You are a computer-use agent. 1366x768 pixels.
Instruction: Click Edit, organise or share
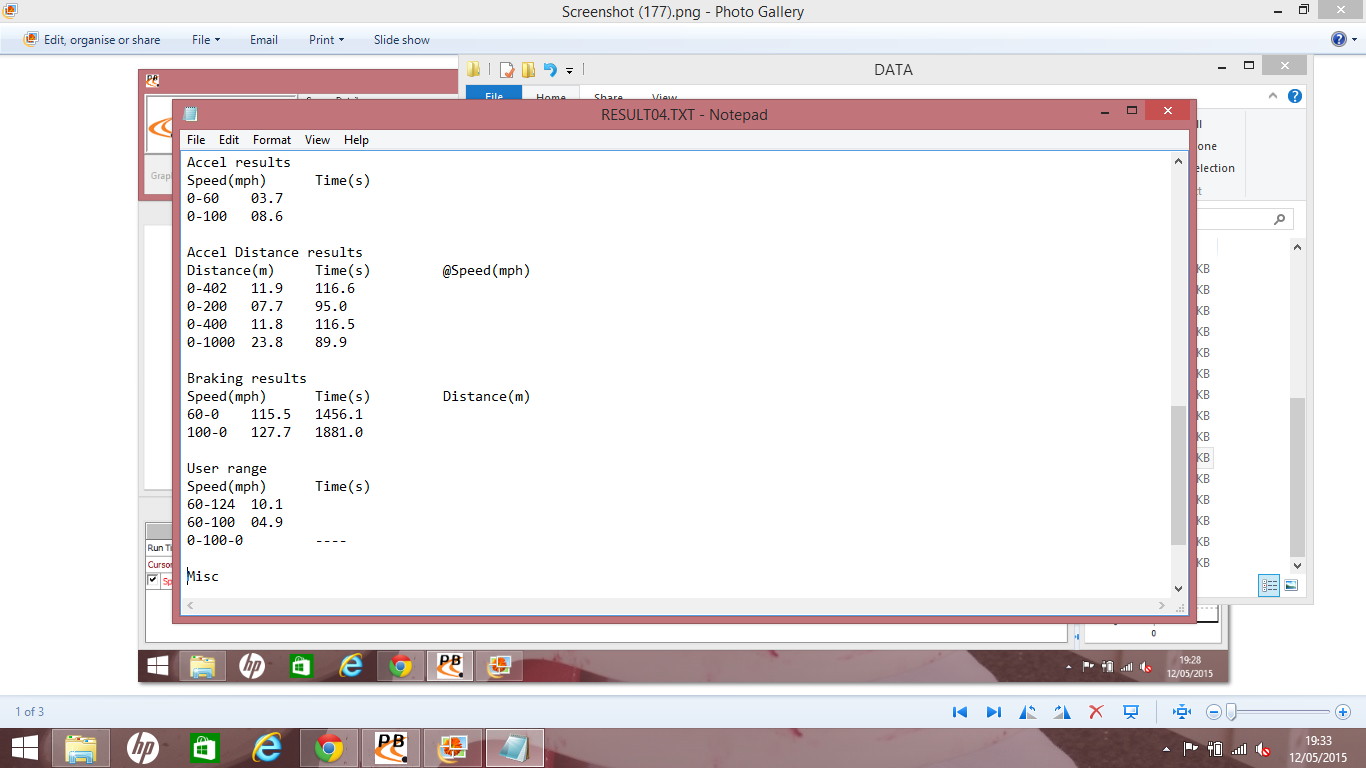[92, 40]
